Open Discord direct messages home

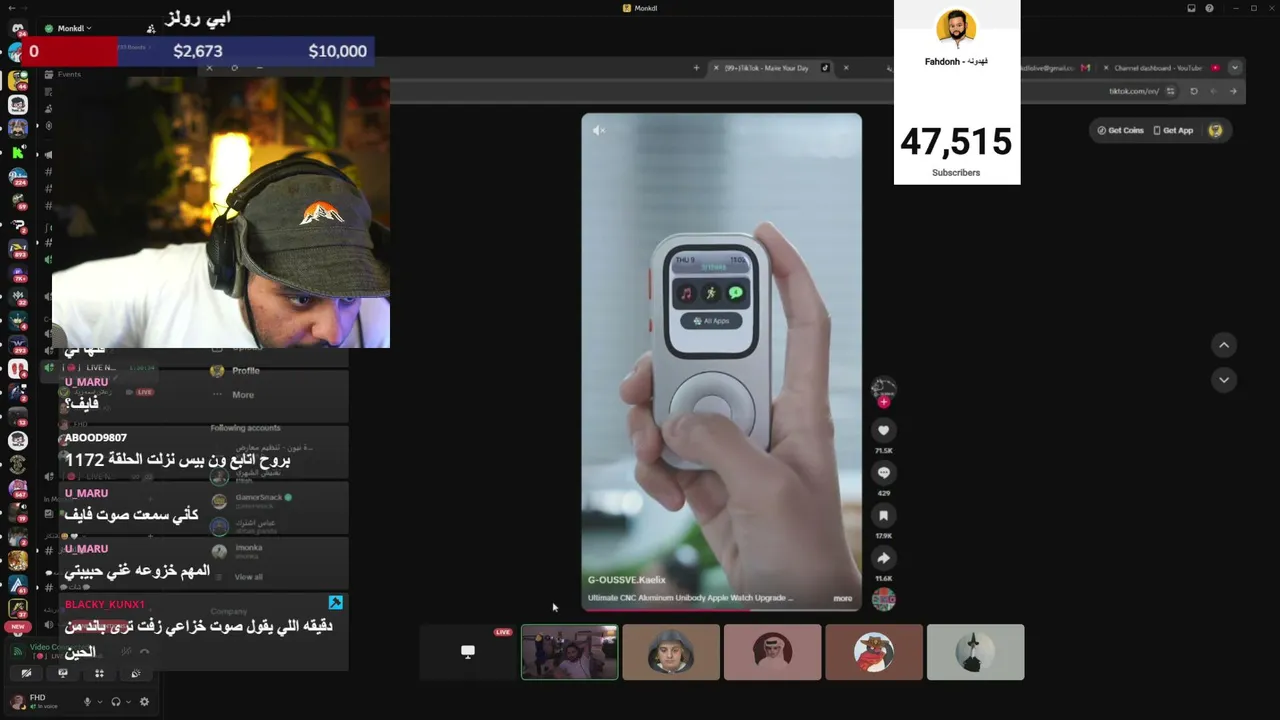[17, 28]
